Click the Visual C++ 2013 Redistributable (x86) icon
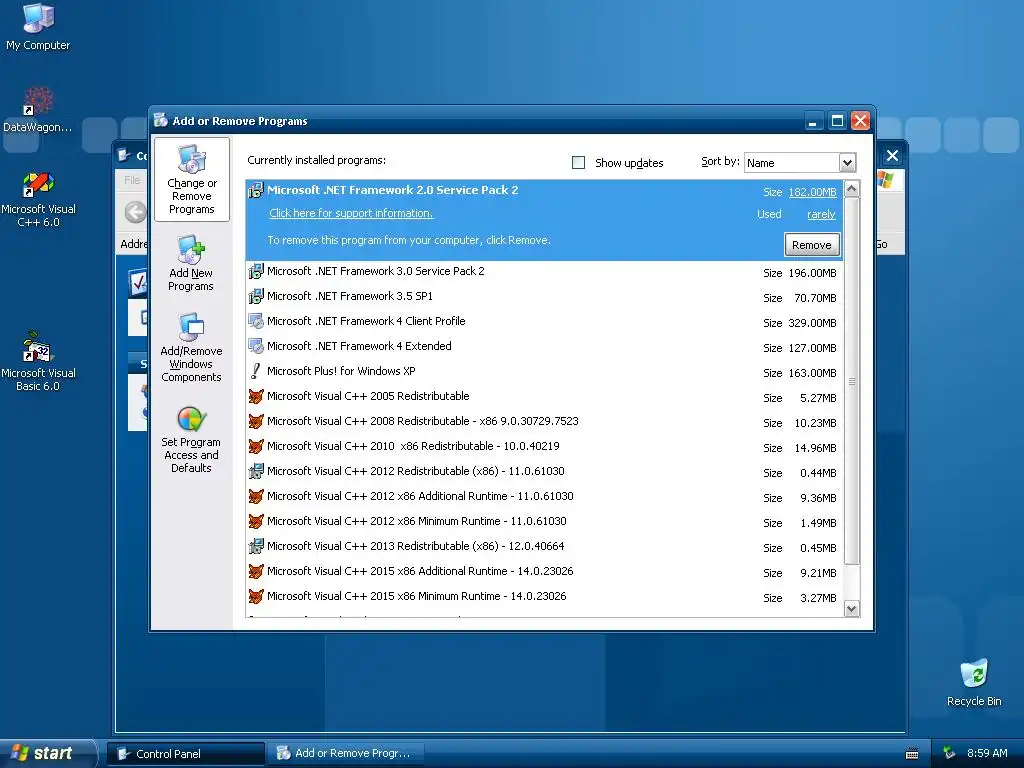The image size is (1024, 768). click(x=256, y=546)
